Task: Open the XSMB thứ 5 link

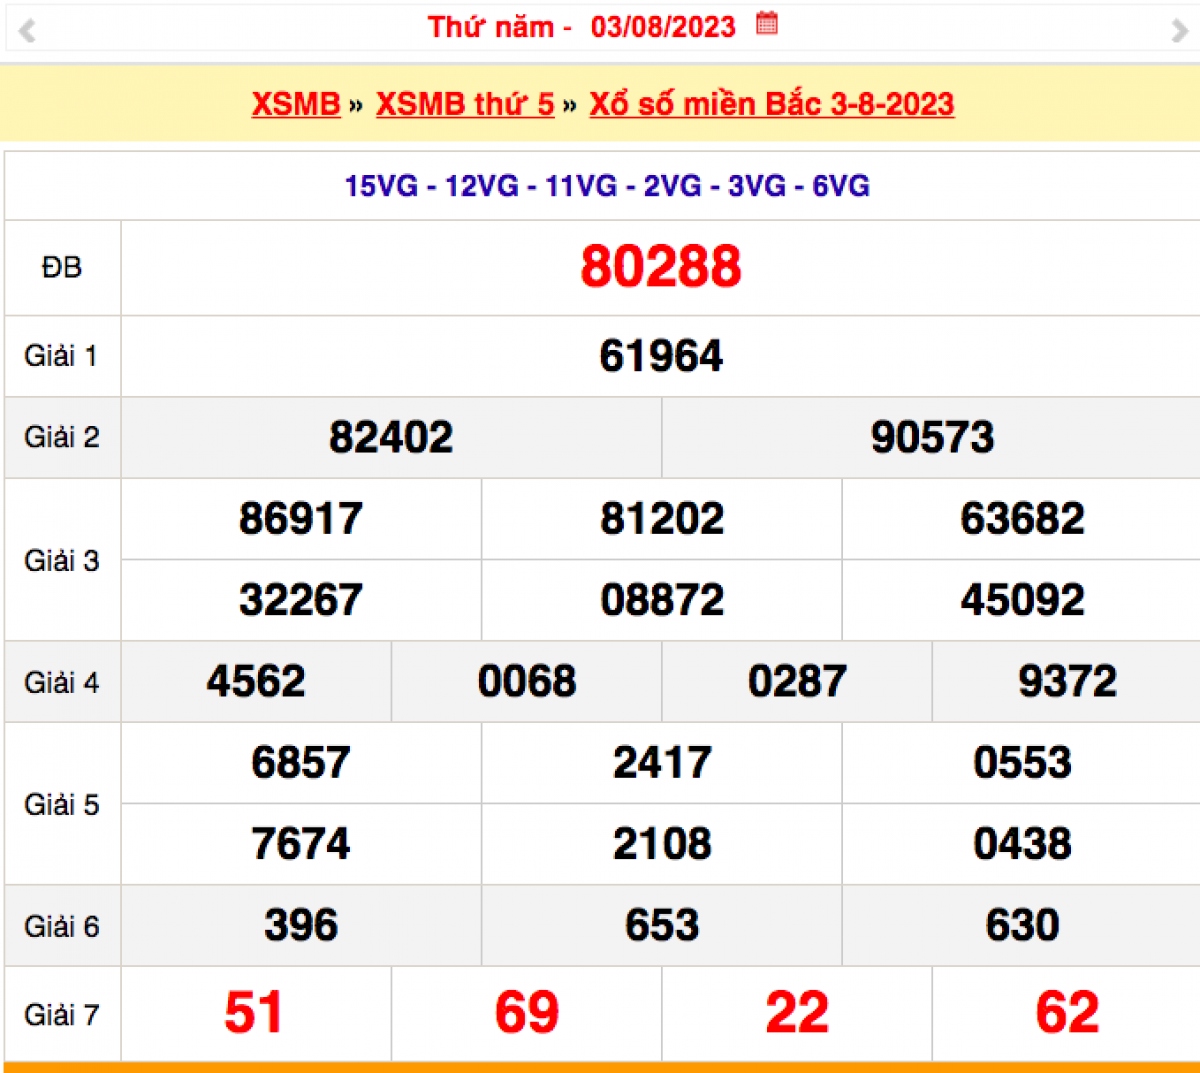Action: tap(465, 104)
